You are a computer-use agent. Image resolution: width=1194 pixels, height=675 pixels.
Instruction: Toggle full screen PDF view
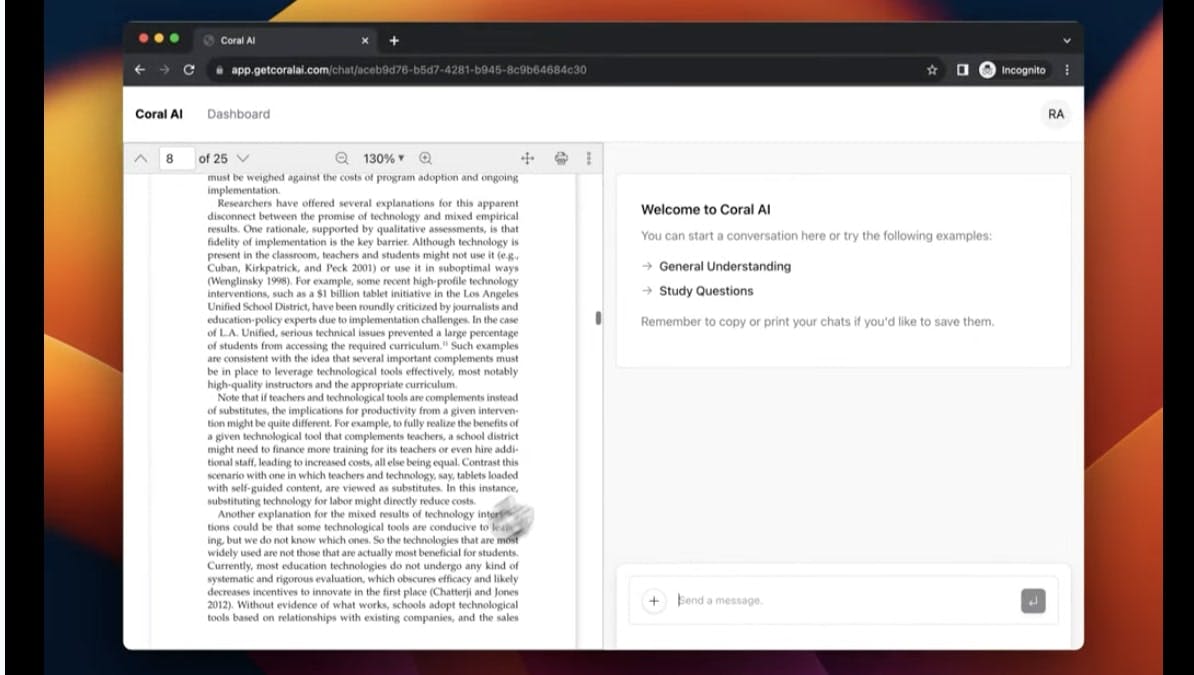point(527,158)
